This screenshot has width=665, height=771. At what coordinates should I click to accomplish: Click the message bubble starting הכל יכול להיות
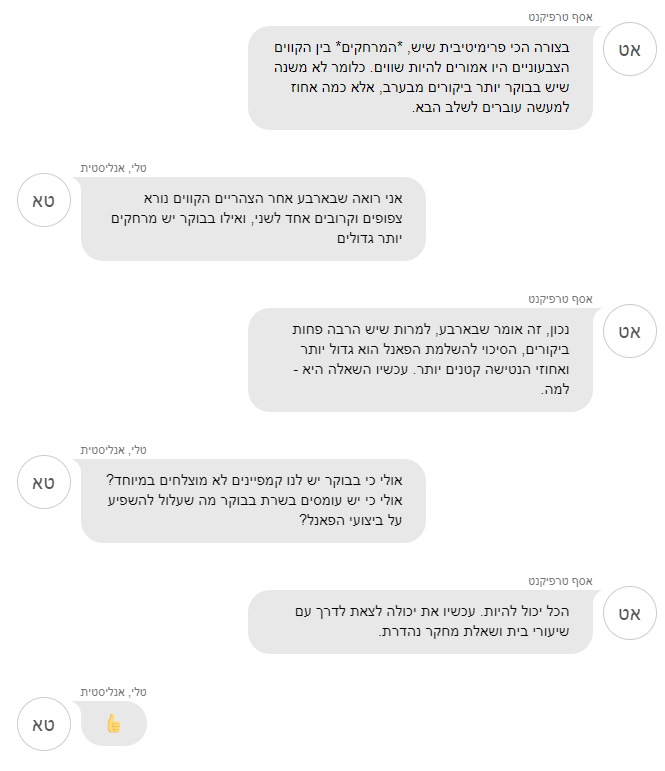click(x=420, y=622)
